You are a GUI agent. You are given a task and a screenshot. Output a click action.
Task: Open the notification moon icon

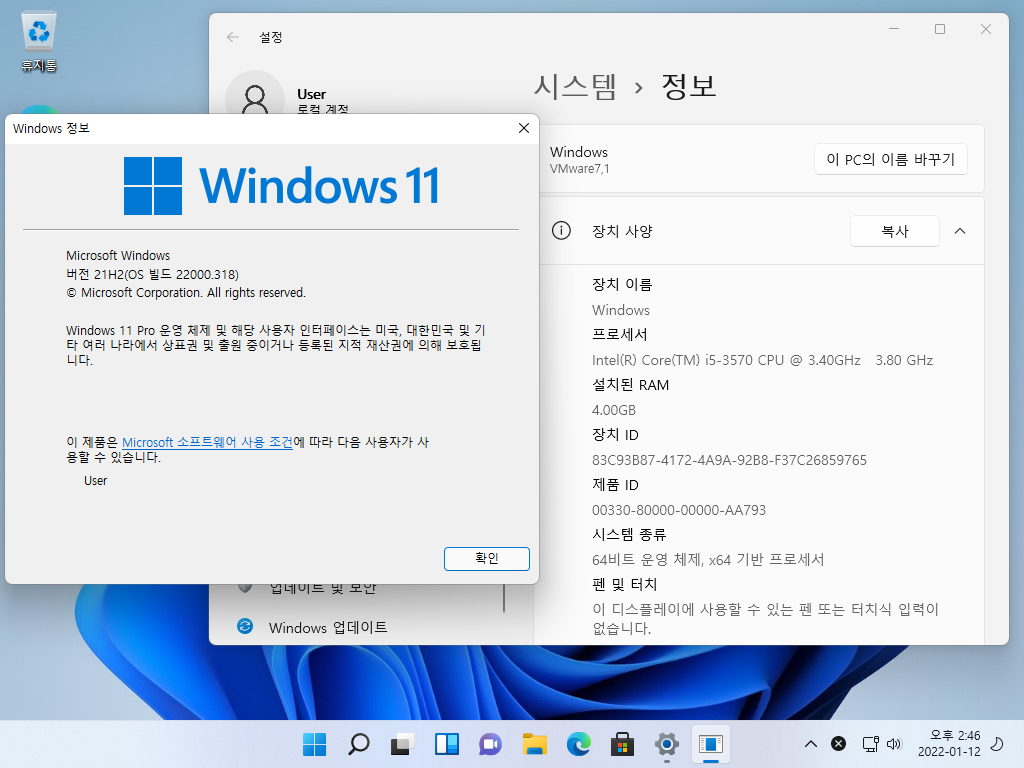coord(997,744)
